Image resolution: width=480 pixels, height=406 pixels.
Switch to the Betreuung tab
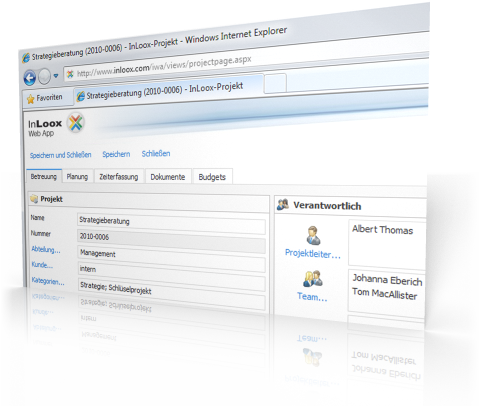(44, 176)
